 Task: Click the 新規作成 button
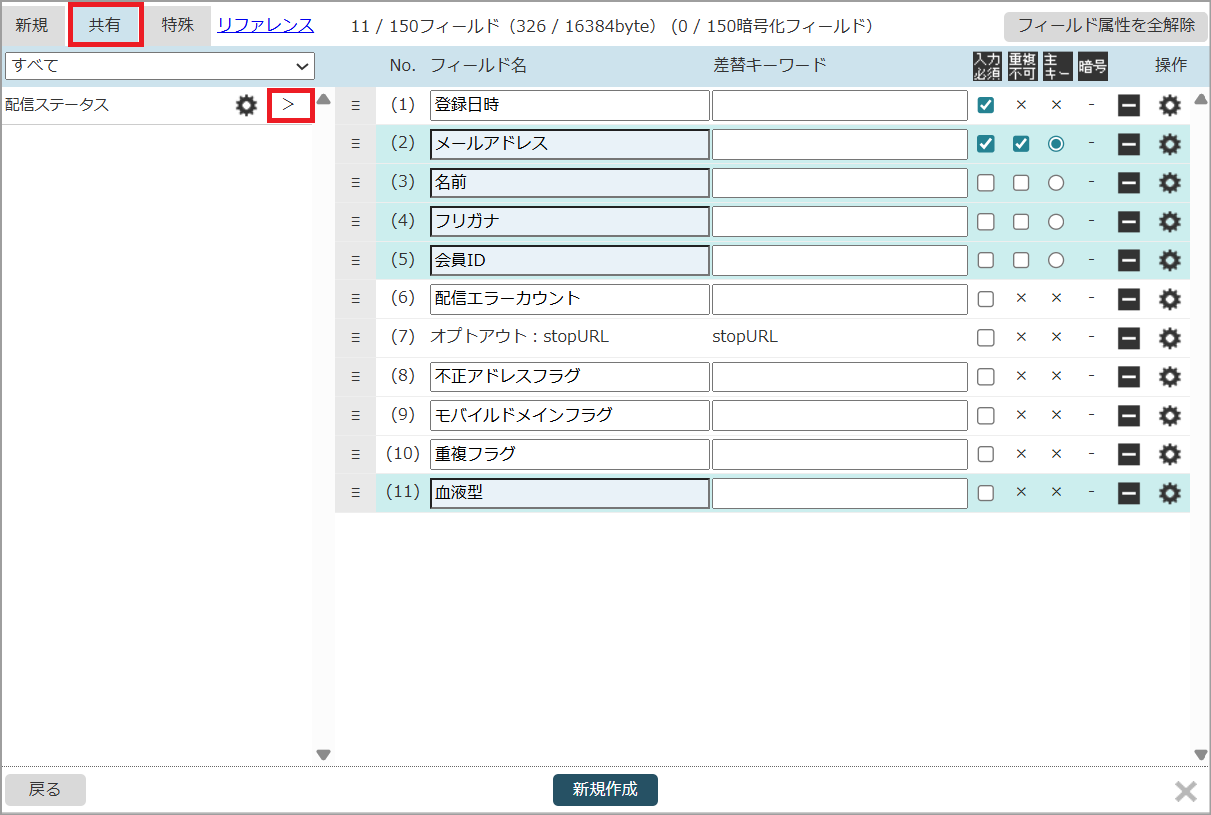pos(605,789)
